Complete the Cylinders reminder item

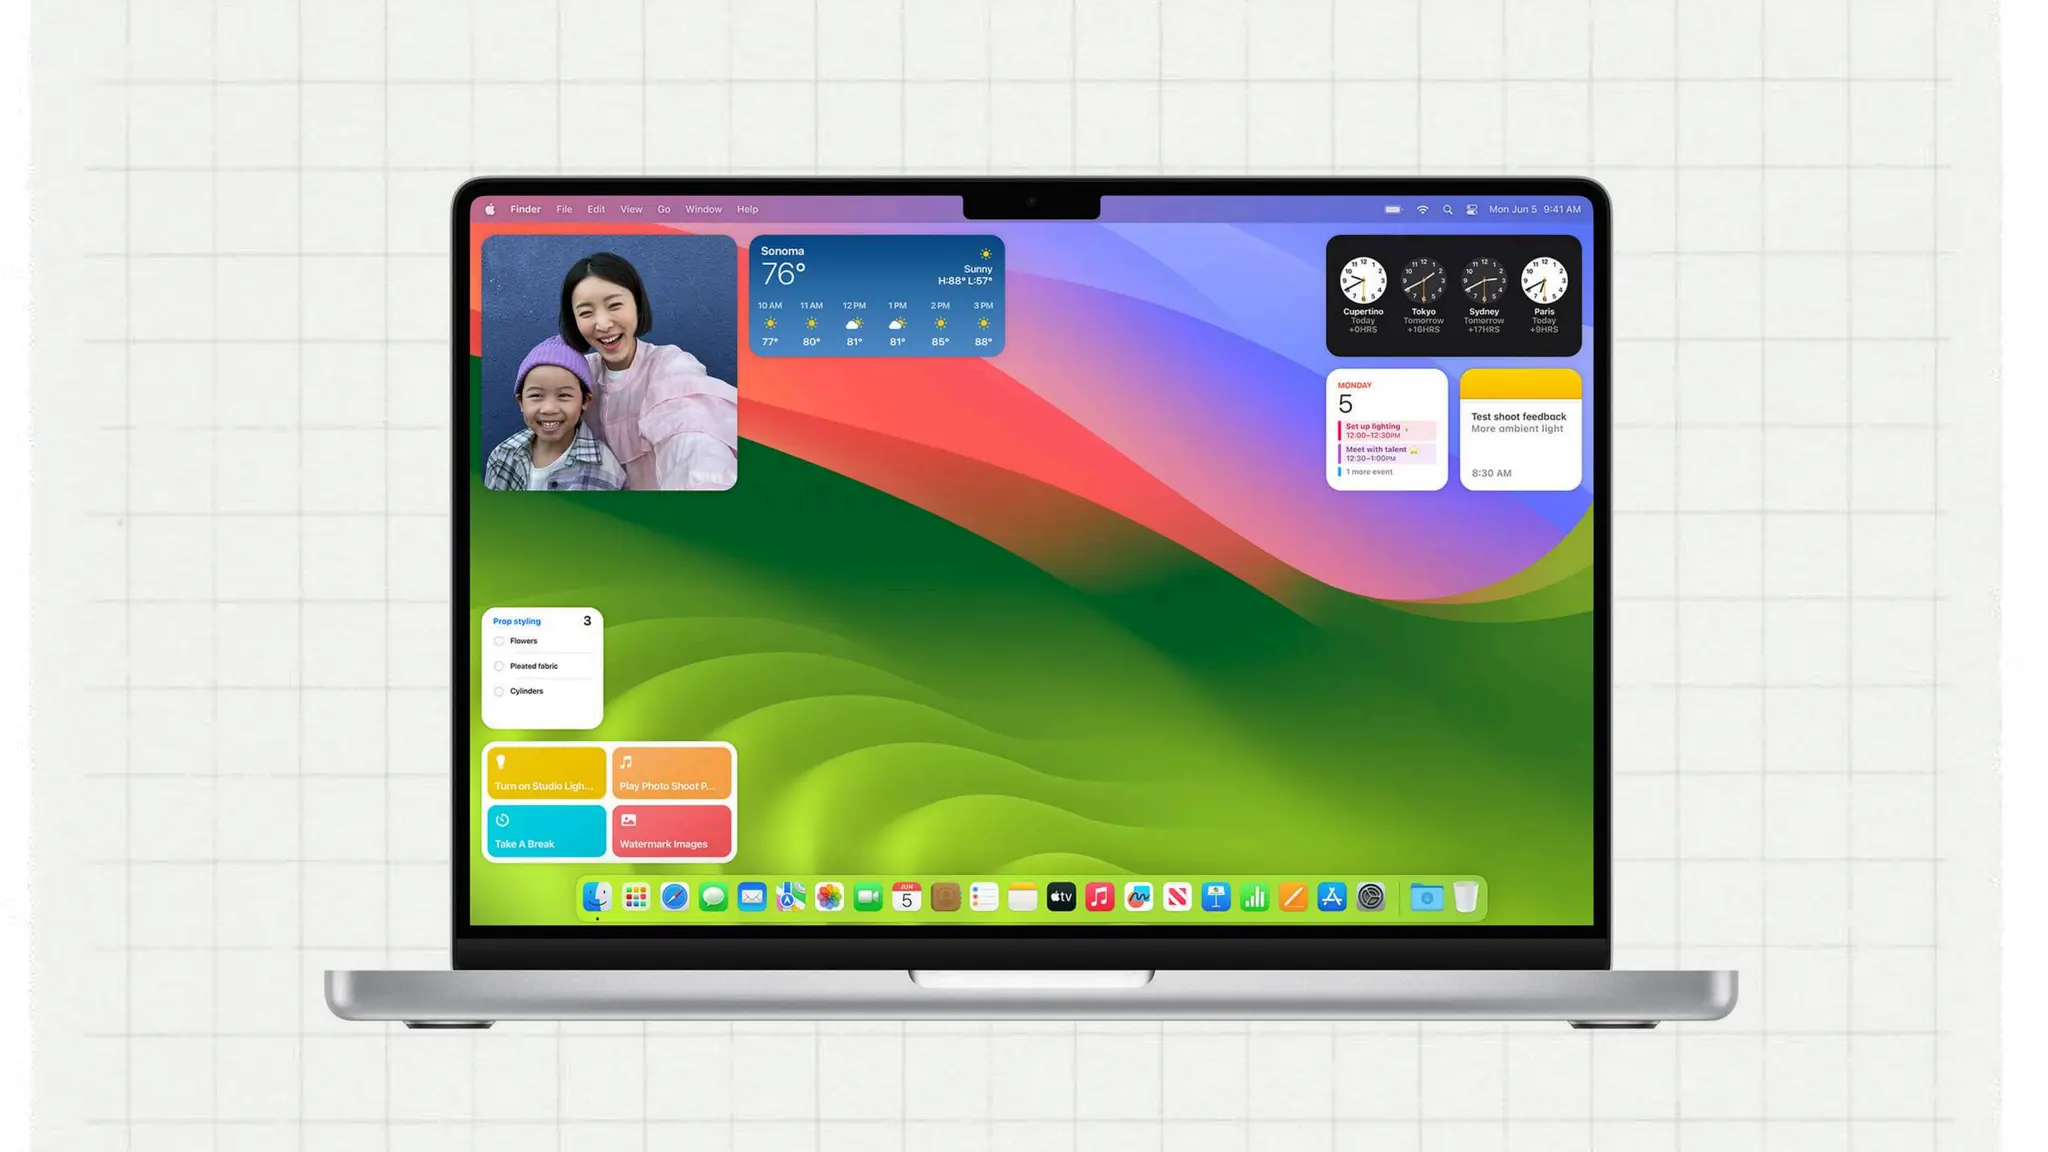click(499, 691)
